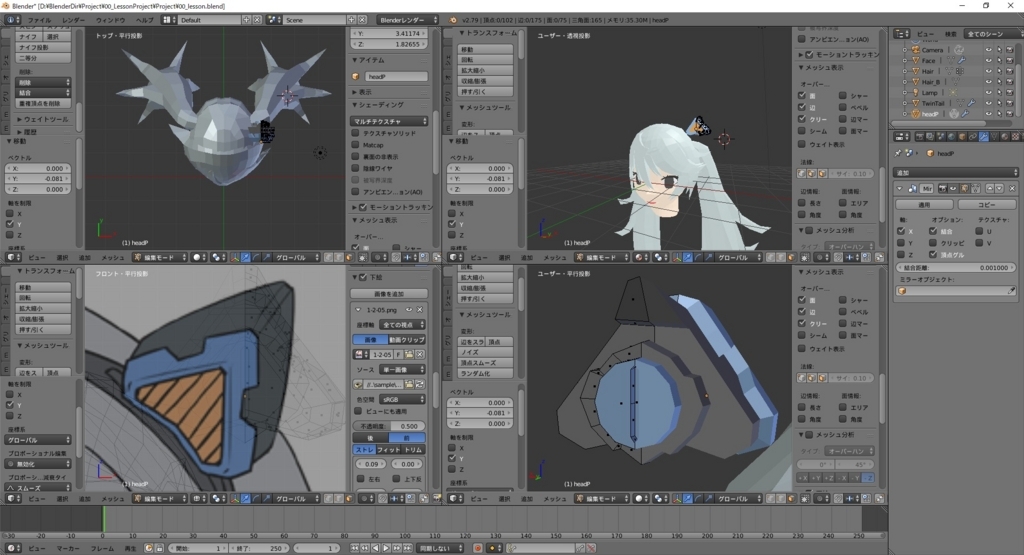Screen dimensions: 1024x555
Task: Open the Default screen layout selector
Action: pyautogui.click(x=167, y=20)
